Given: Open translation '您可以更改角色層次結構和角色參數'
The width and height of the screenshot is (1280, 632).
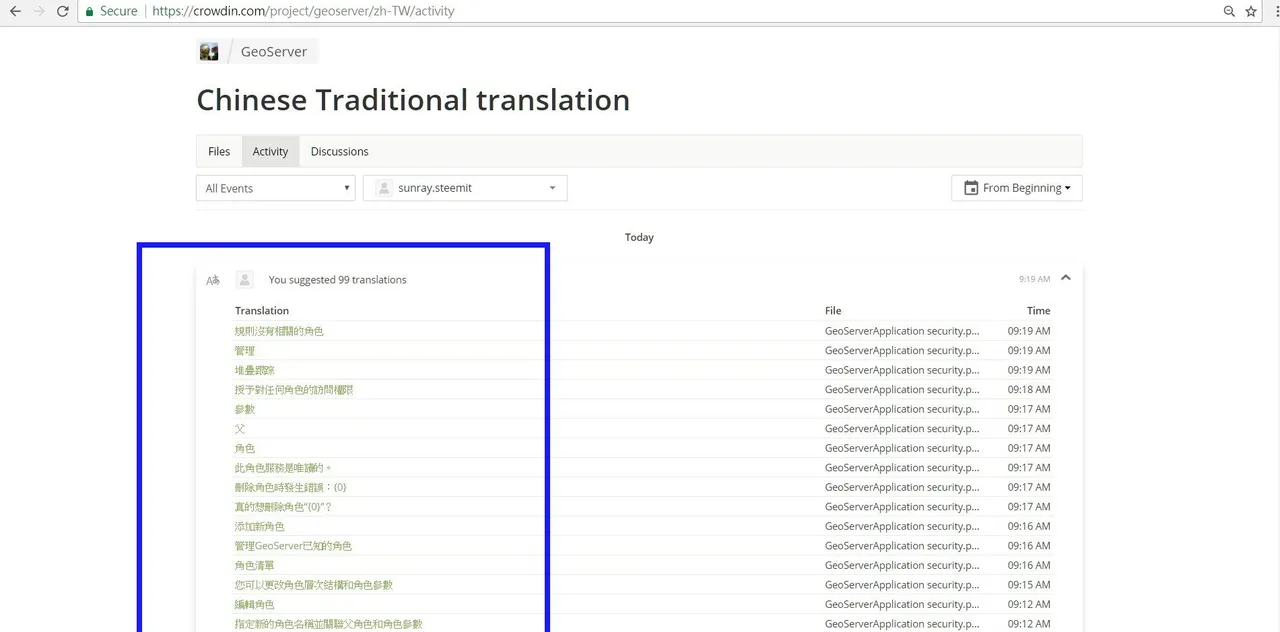Looking at the screenshot, I should (314, 585).
